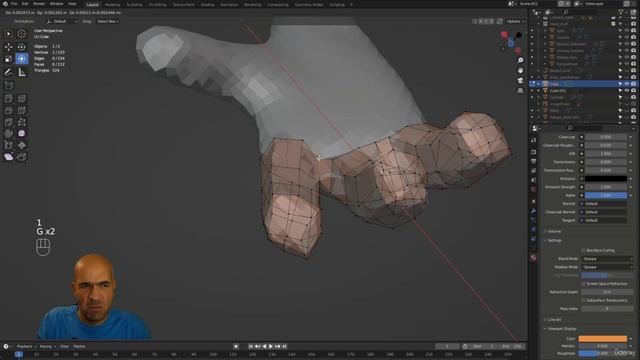The width and height of the screenshot is (640, 360).
Task: Select the Add Cube tool
Action: click(x=9, y=85)
